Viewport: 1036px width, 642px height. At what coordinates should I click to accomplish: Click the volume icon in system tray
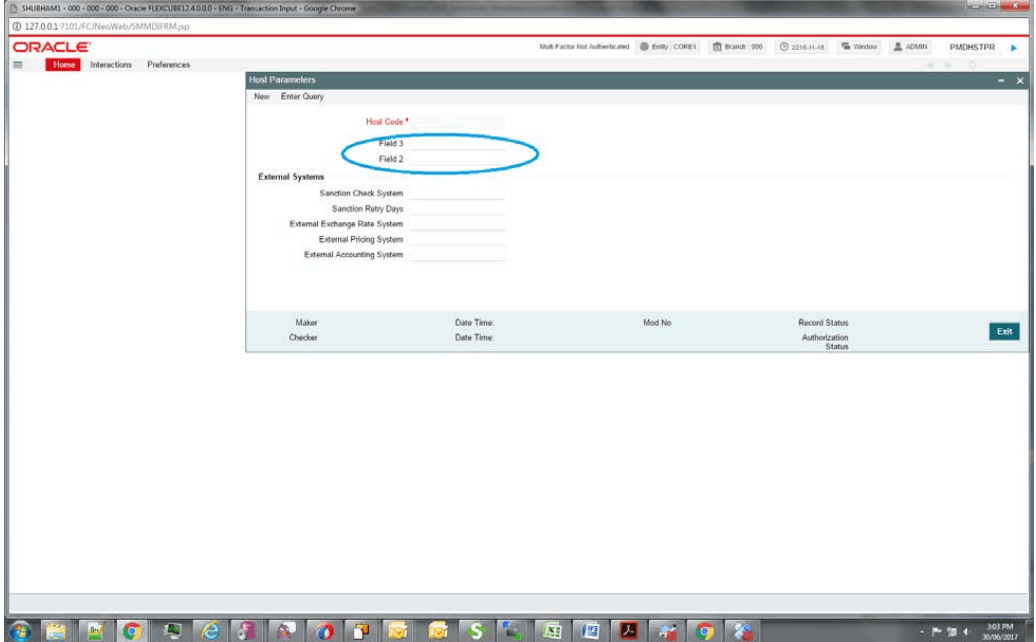[x=966, y=632]
